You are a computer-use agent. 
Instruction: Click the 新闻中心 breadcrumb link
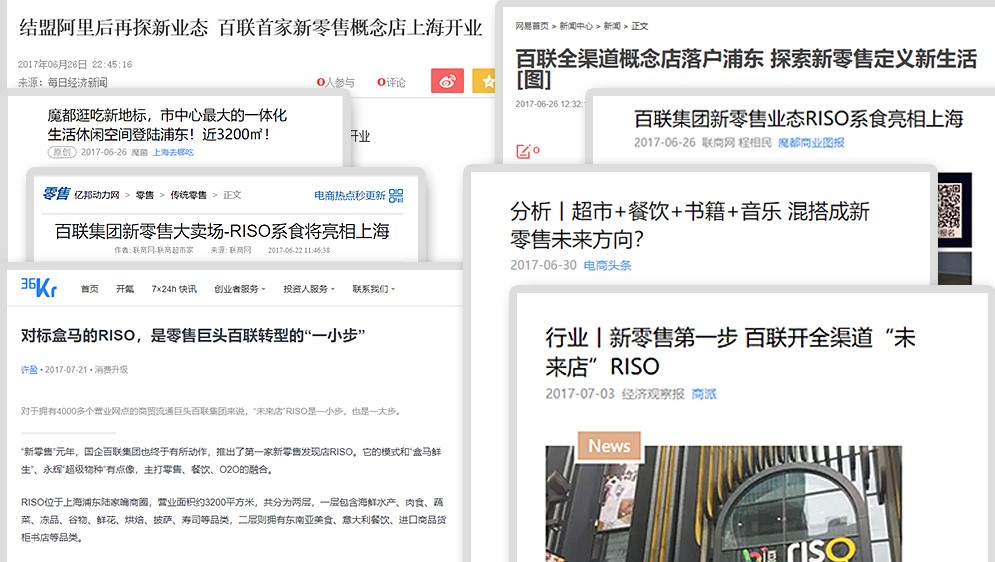tap(576, 26)
